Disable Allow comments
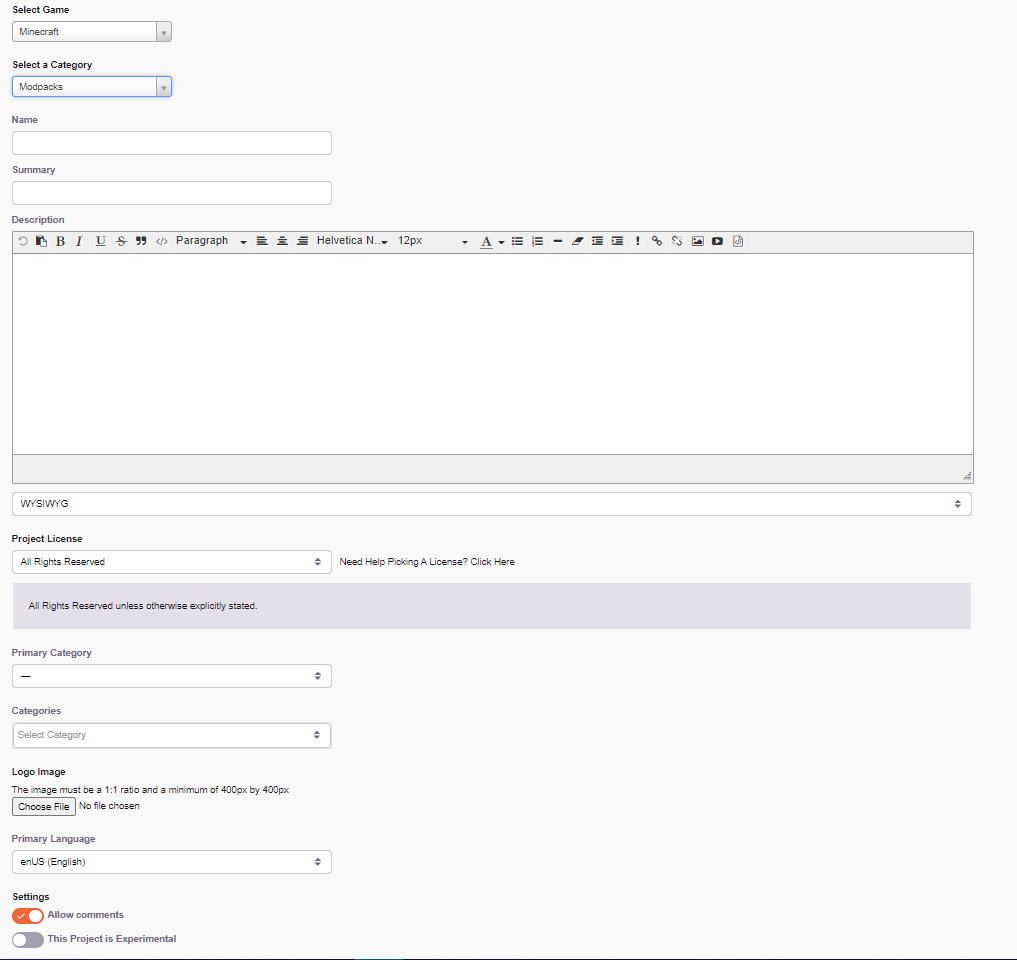1017x960 pixels. click(x=27, y=915)
